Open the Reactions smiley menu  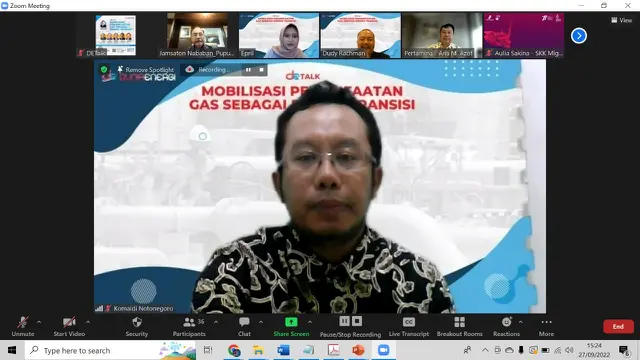[506, 327]
